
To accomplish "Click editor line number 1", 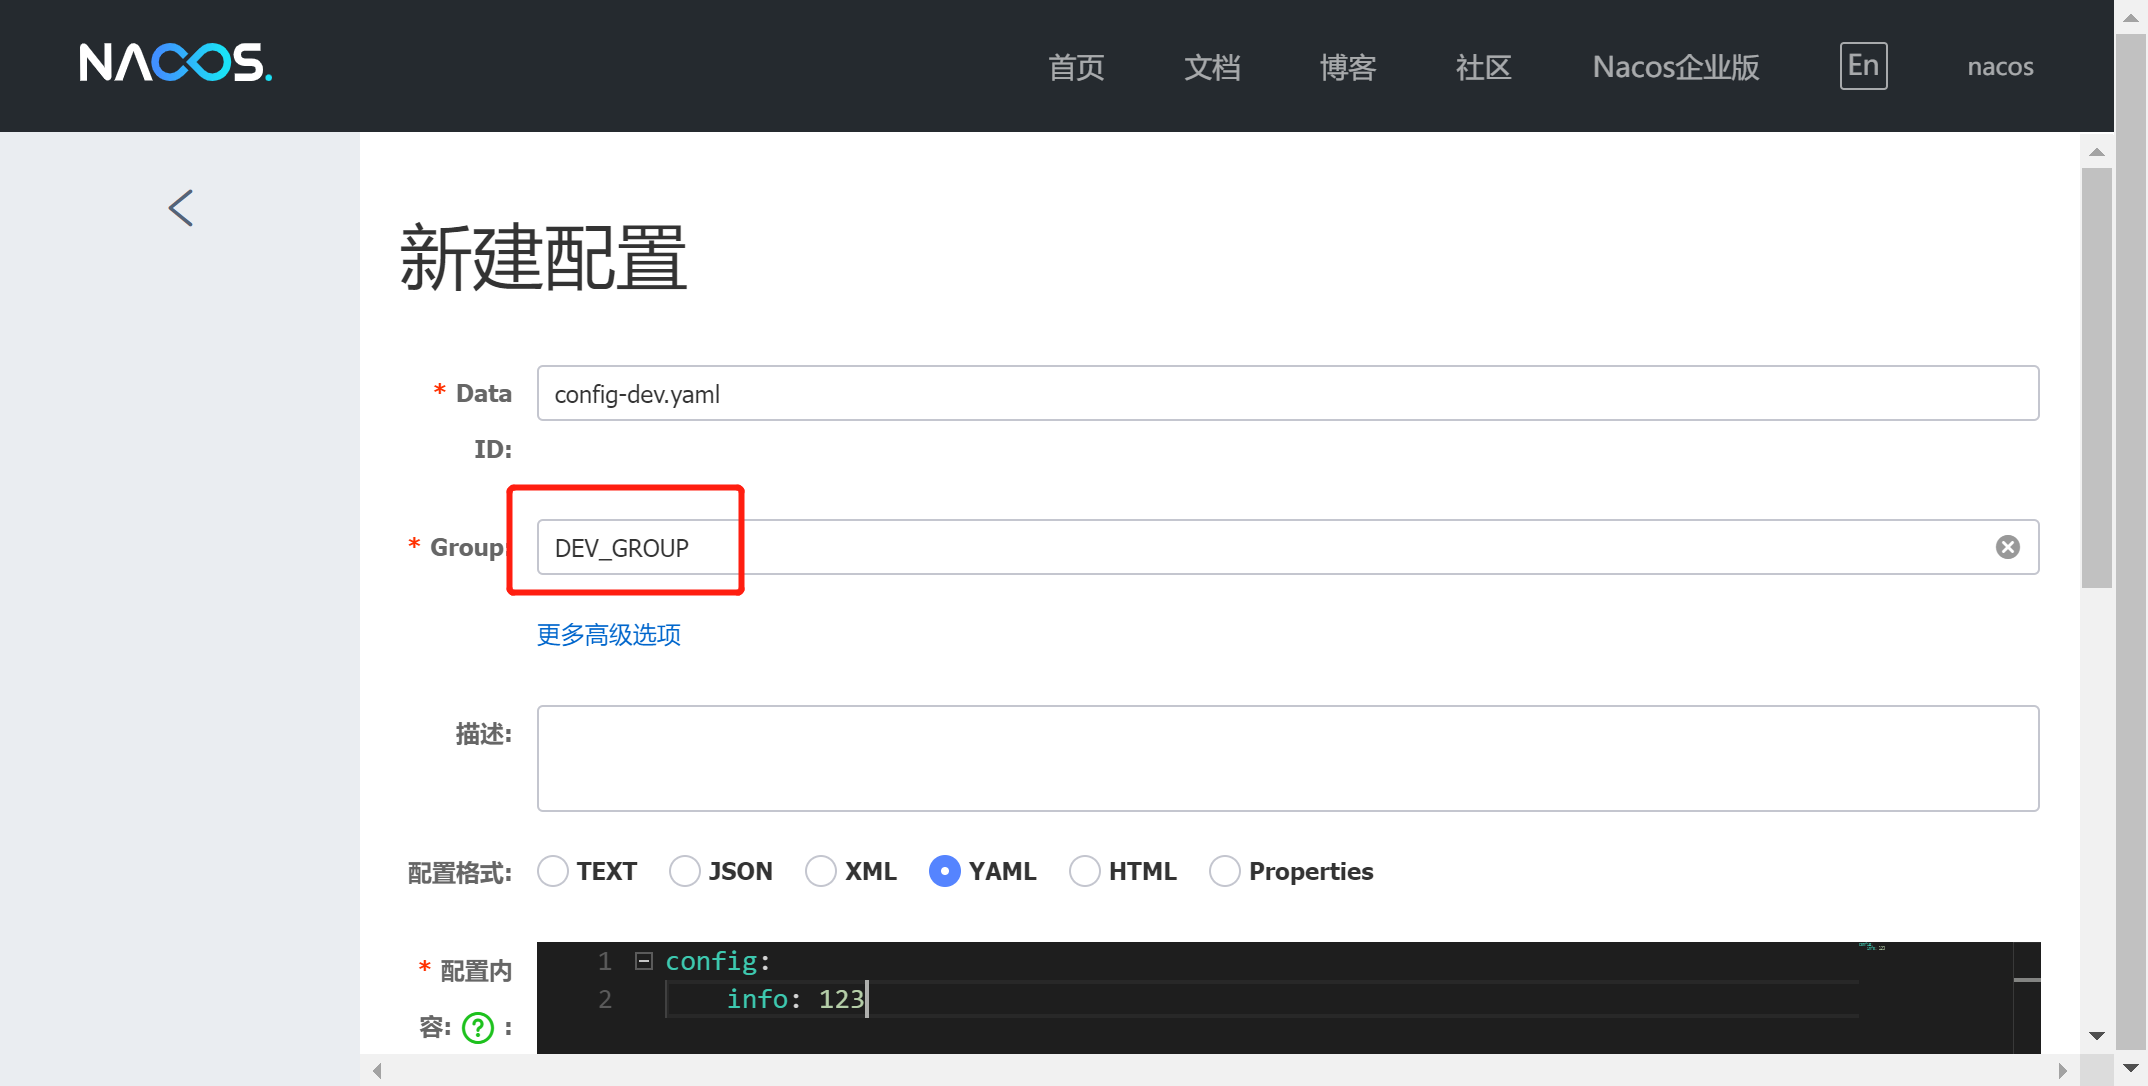I will pos(605,961).
